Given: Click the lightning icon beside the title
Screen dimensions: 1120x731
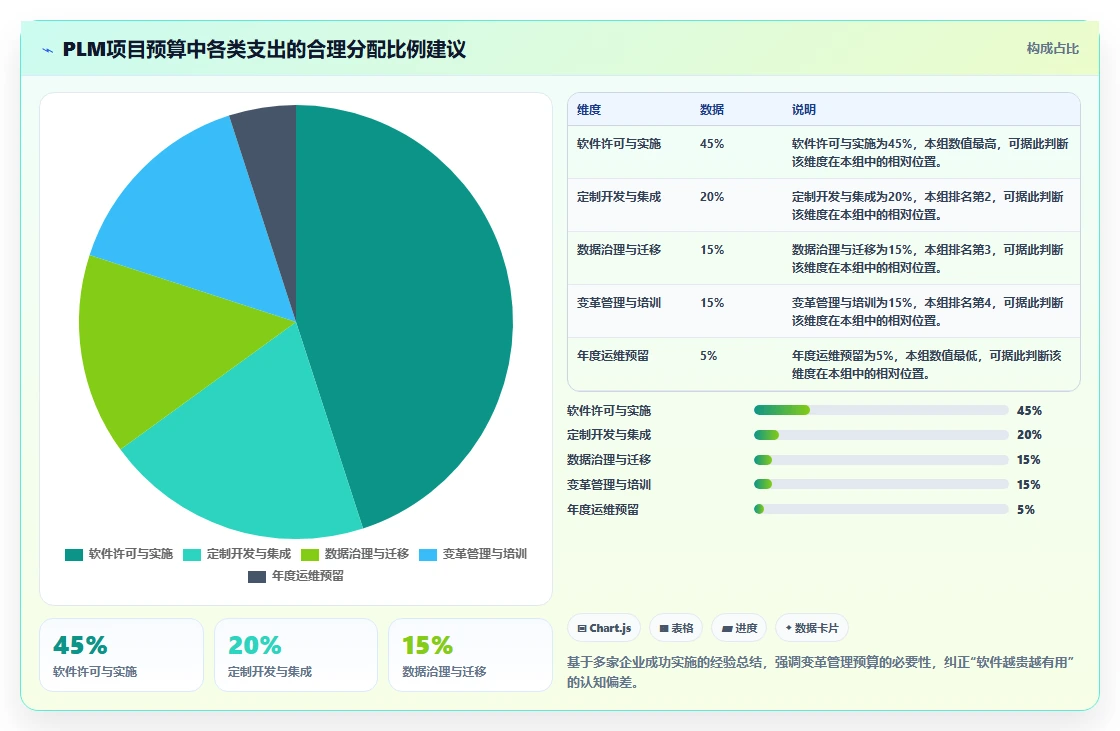Looking at the screenshot, I should [x=48, y=50].
